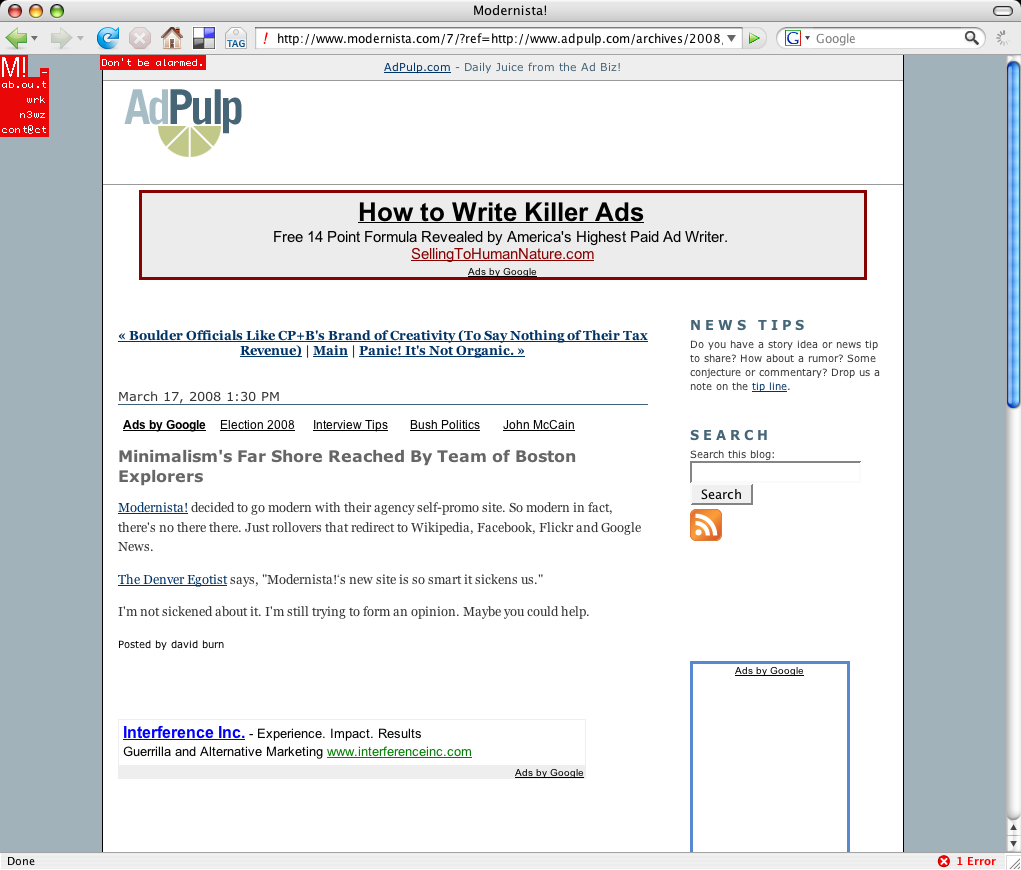Screen dimensions: 1021x870
Task: Click the vertical scrollbar thumb
Action: click(1013, 234)
